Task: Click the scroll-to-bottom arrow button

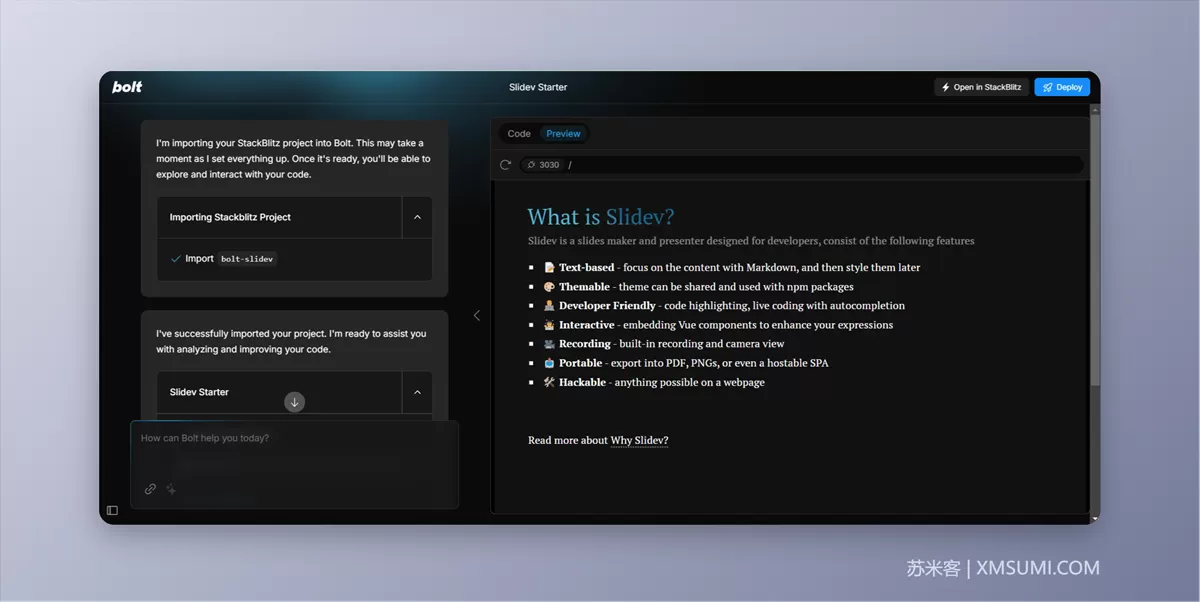Action: pyautogui.click(x=294, y=402)
